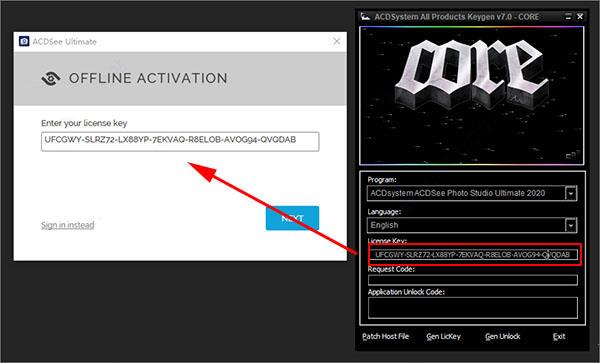This screenshot has width=600, height=363.
Task: Minimize the ACDSystem Keygen window
Action: click(x=568, y=16)
